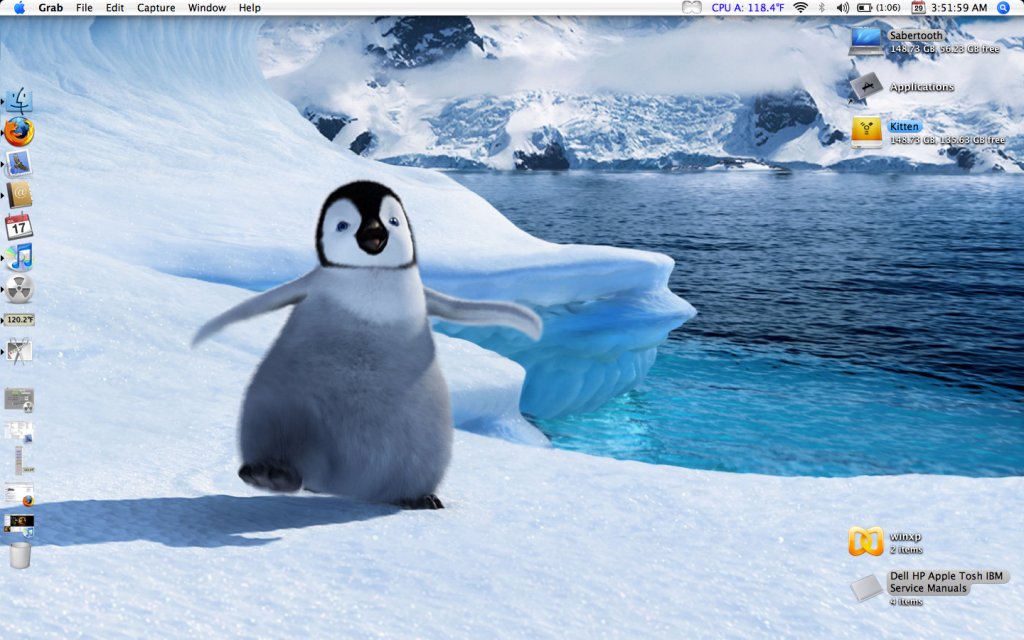Click the butterfly-shaped menu bar icon

pyautogui.click(x=692, y=8)
